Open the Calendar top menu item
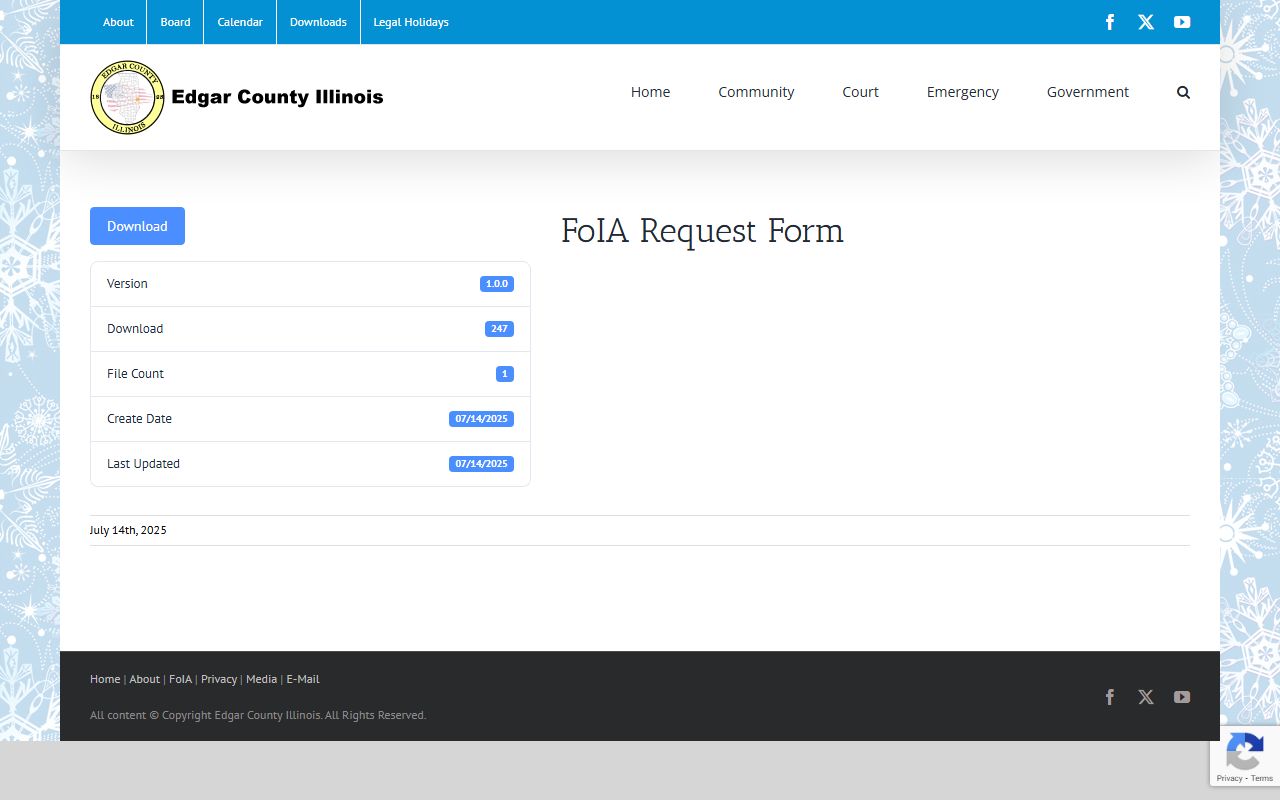The width and height of the screenshot is (1280, 800). (240, 22)
